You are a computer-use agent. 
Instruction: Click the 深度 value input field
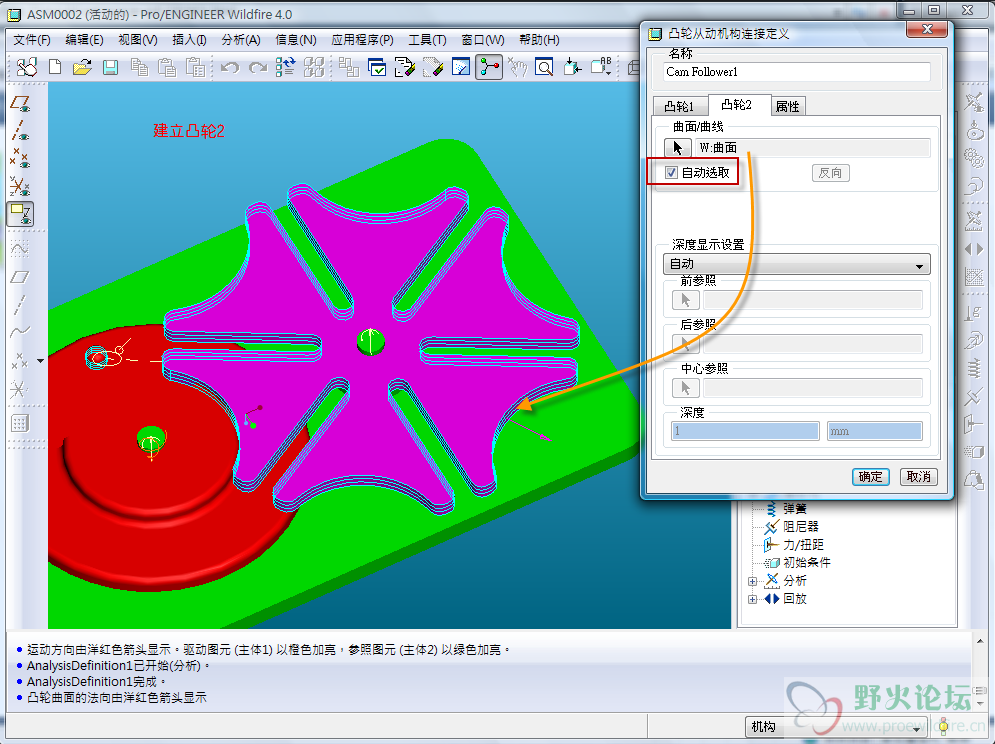click(745, 432)
